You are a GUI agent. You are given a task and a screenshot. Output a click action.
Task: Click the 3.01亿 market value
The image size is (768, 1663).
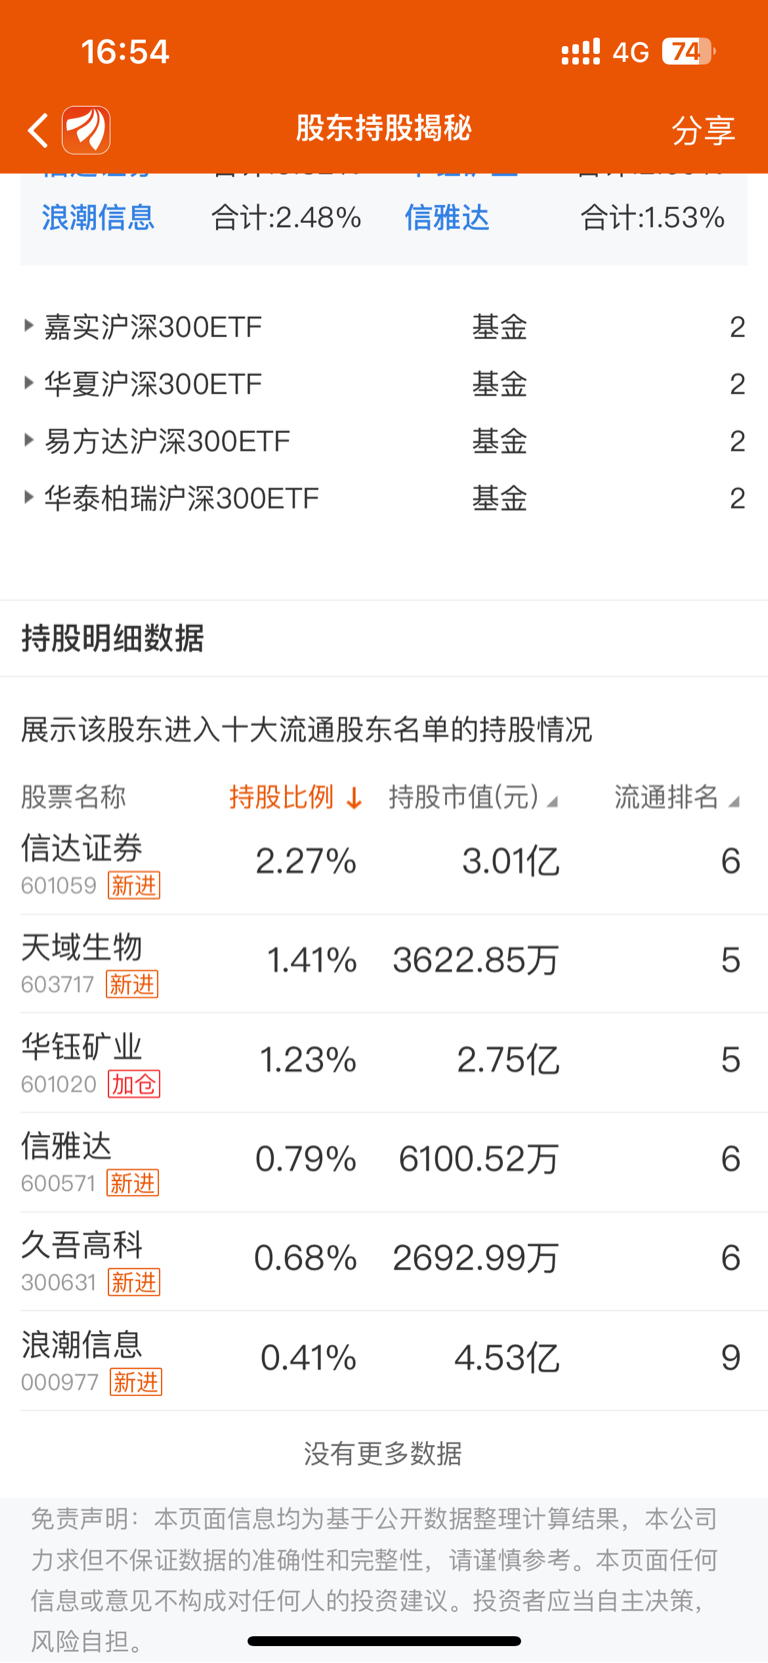[510, 861]
